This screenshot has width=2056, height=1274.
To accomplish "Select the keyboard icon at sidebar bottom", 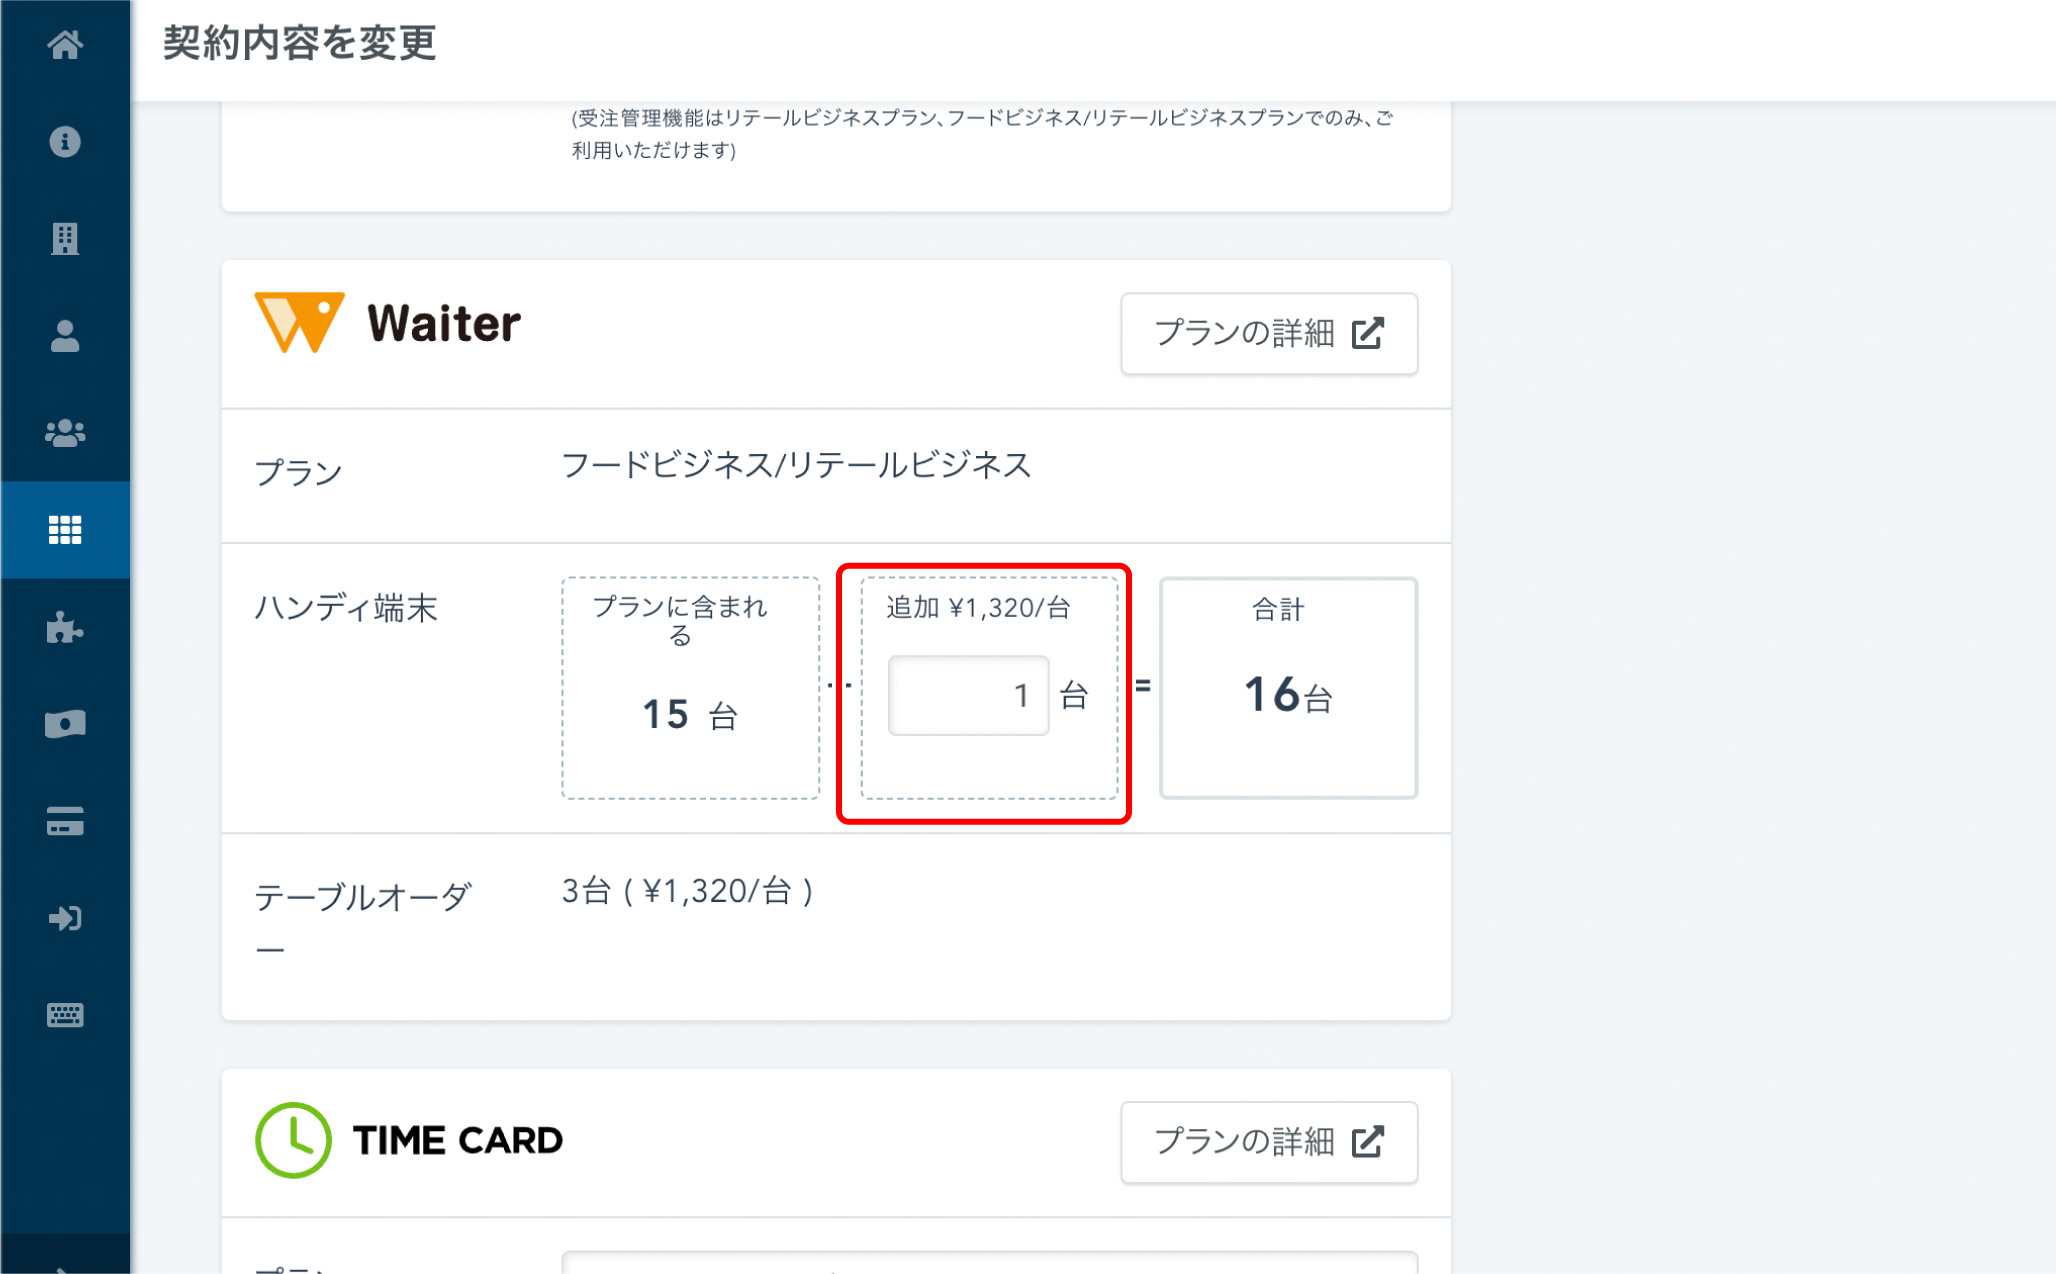I will 65,1015.
